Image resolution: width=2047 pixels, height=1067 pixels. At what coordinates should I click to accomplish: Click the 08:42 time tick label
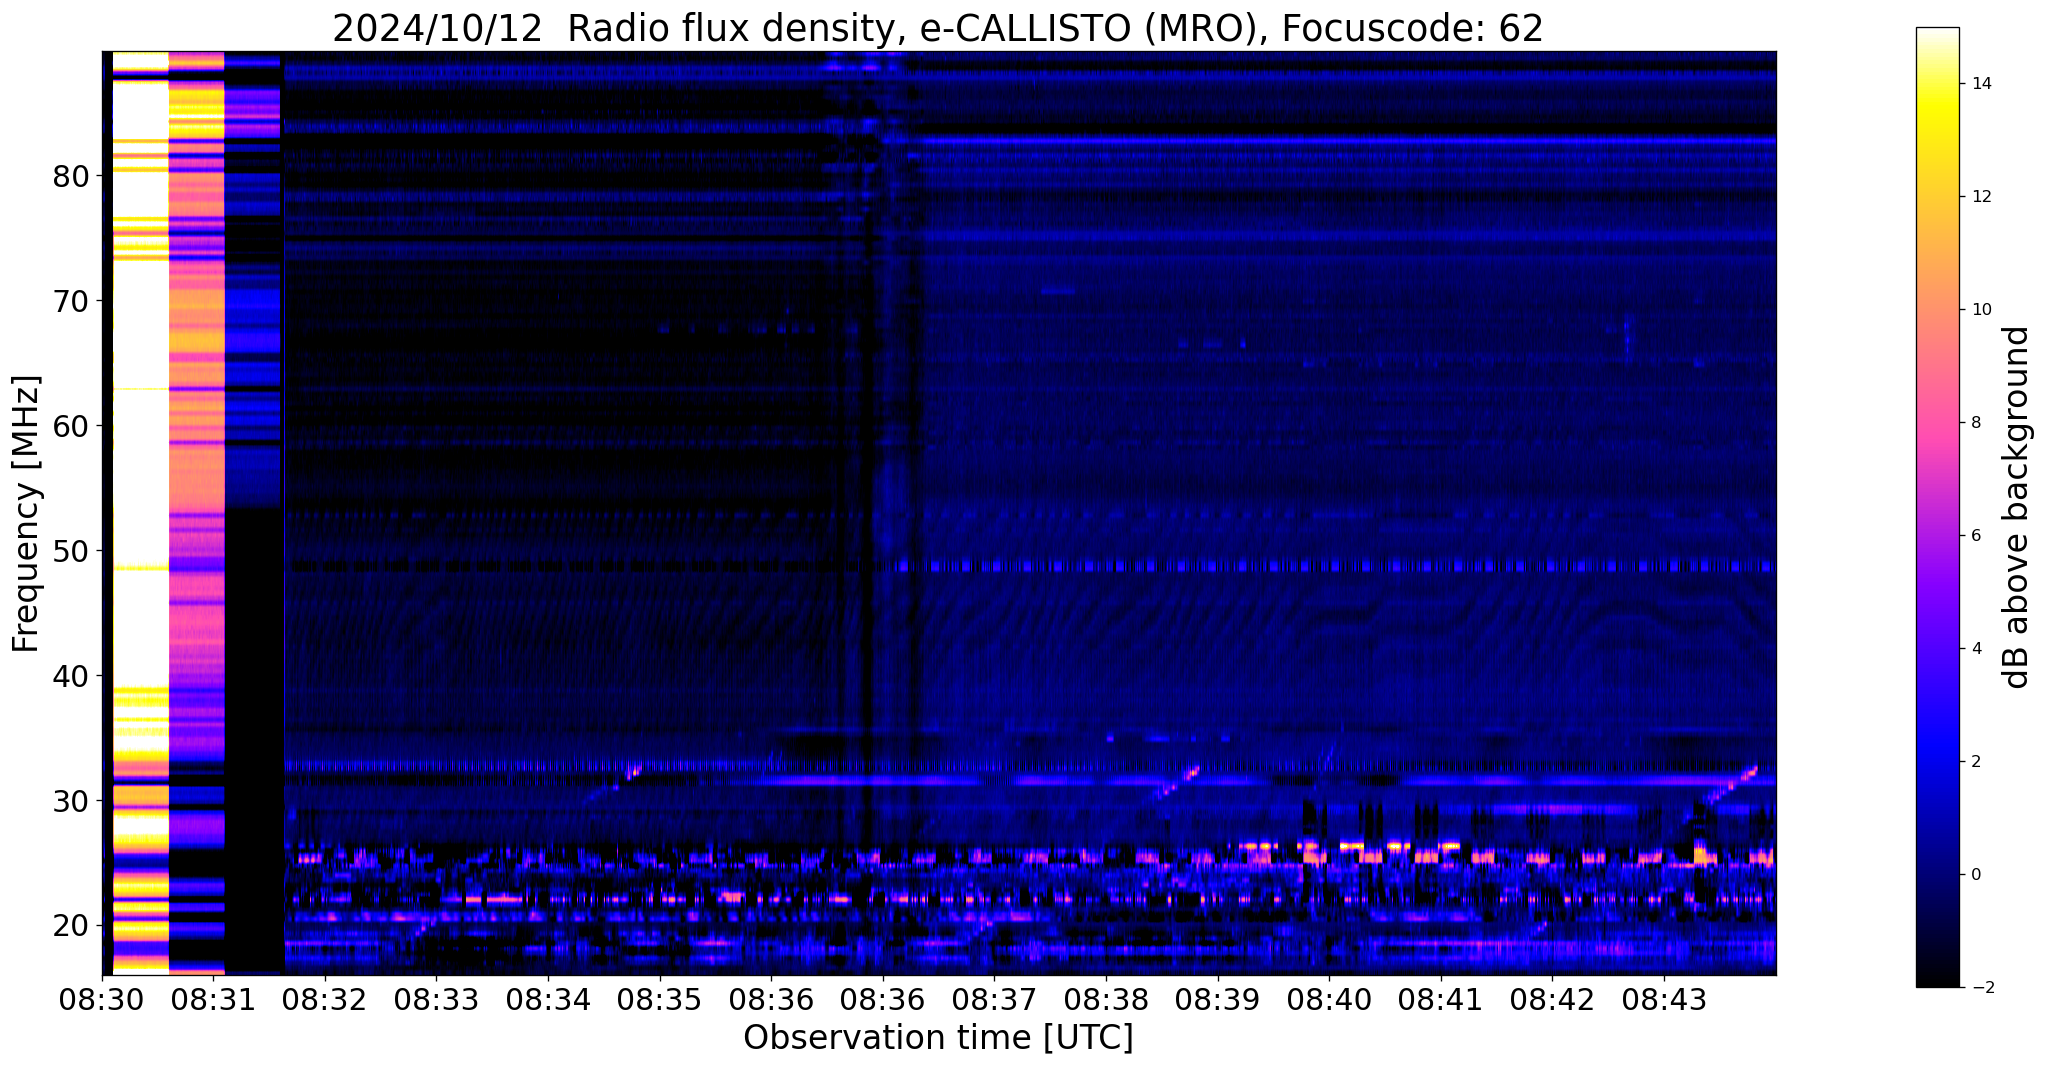tap(1552, 999)
